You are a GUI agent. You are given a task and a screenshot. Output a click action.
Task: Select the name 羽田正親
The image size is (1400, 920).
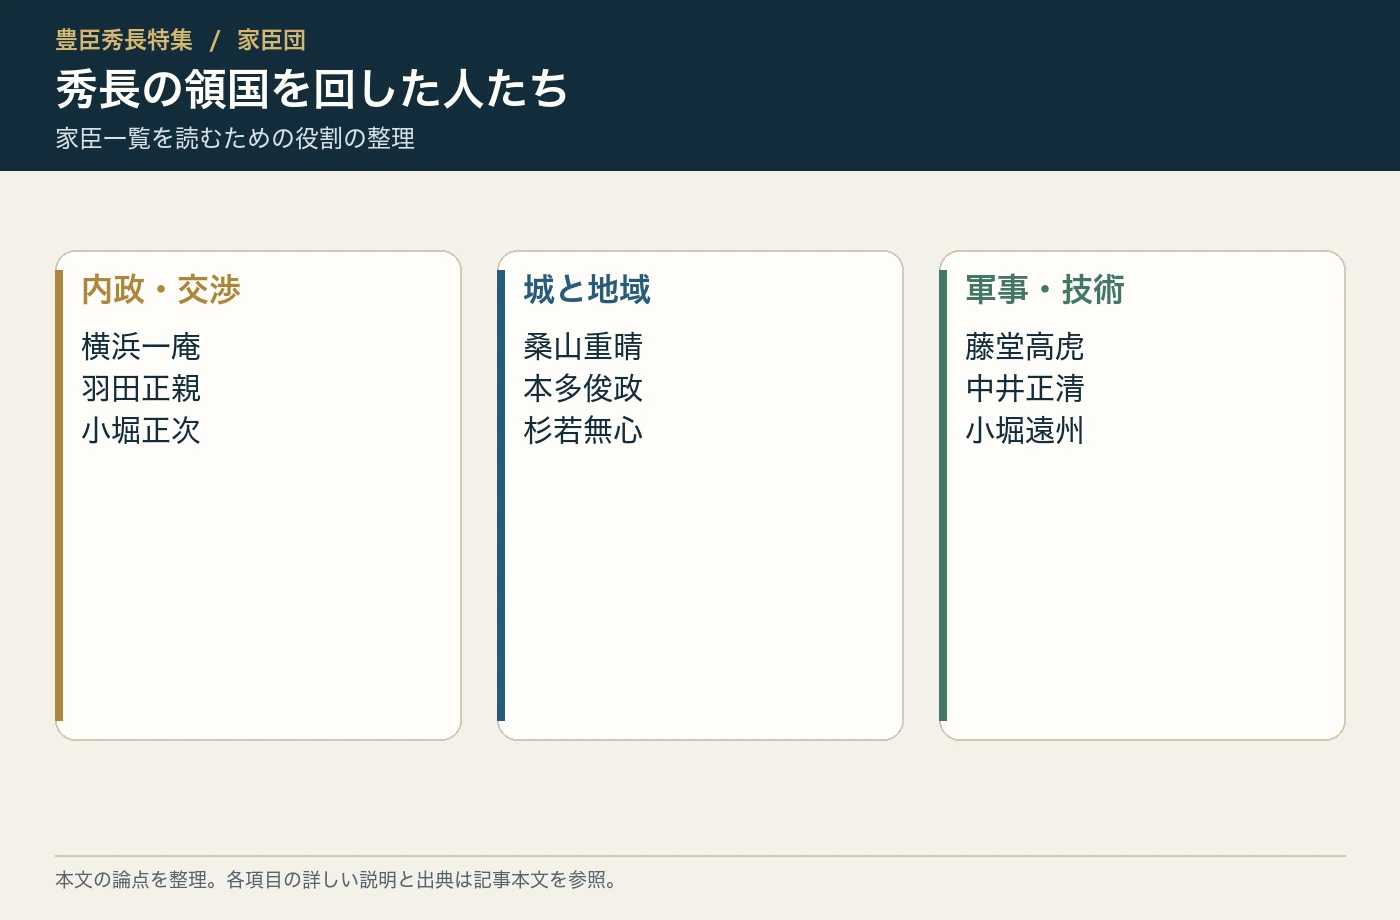[141, 389]
